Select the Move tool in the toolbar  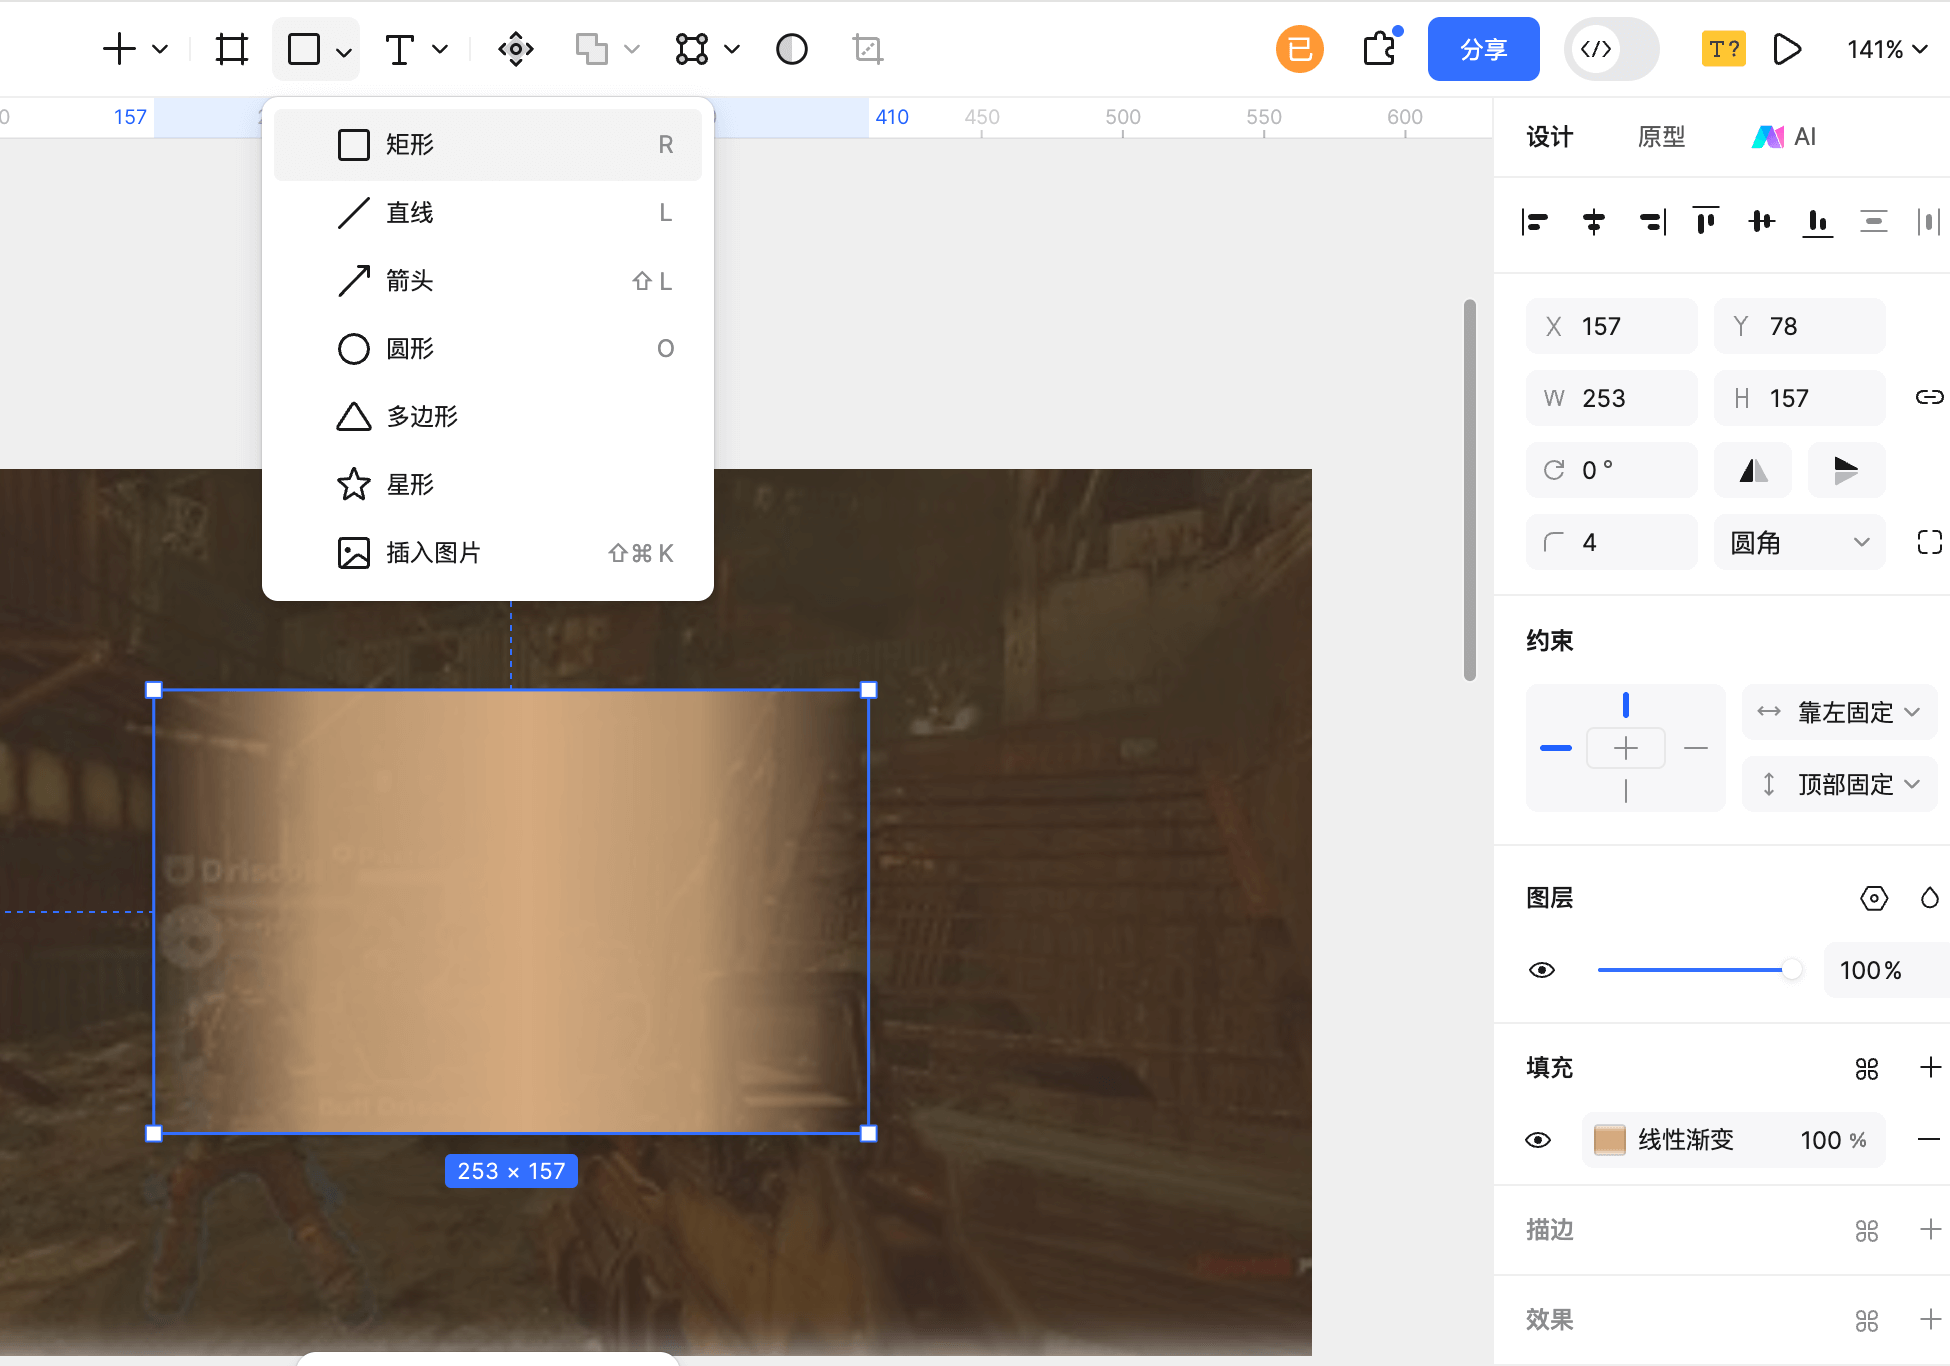tap(515, 48)
